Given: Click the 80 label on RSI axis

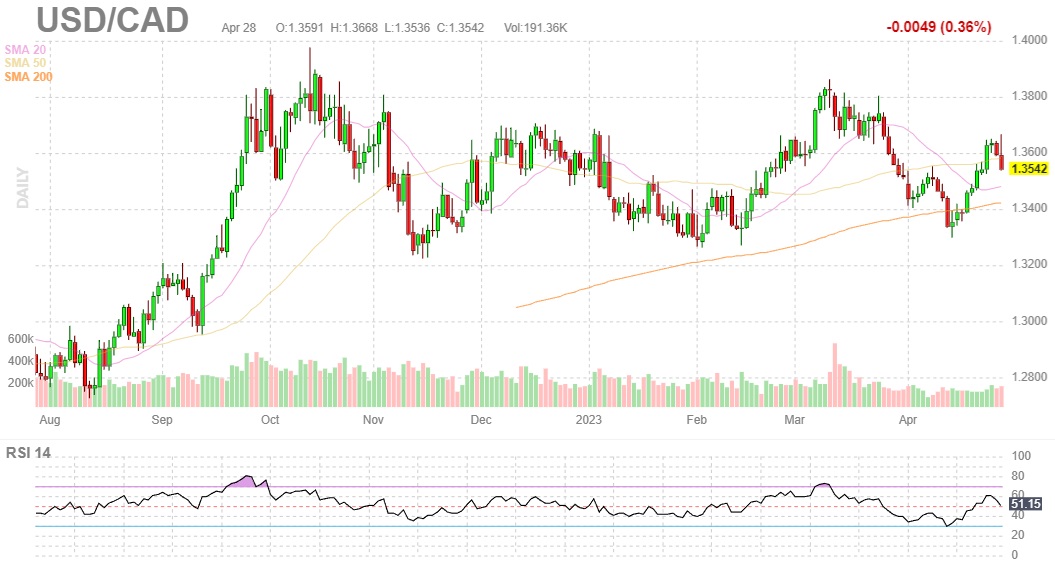Looking at the screenshot, I should click(1018, 476).
